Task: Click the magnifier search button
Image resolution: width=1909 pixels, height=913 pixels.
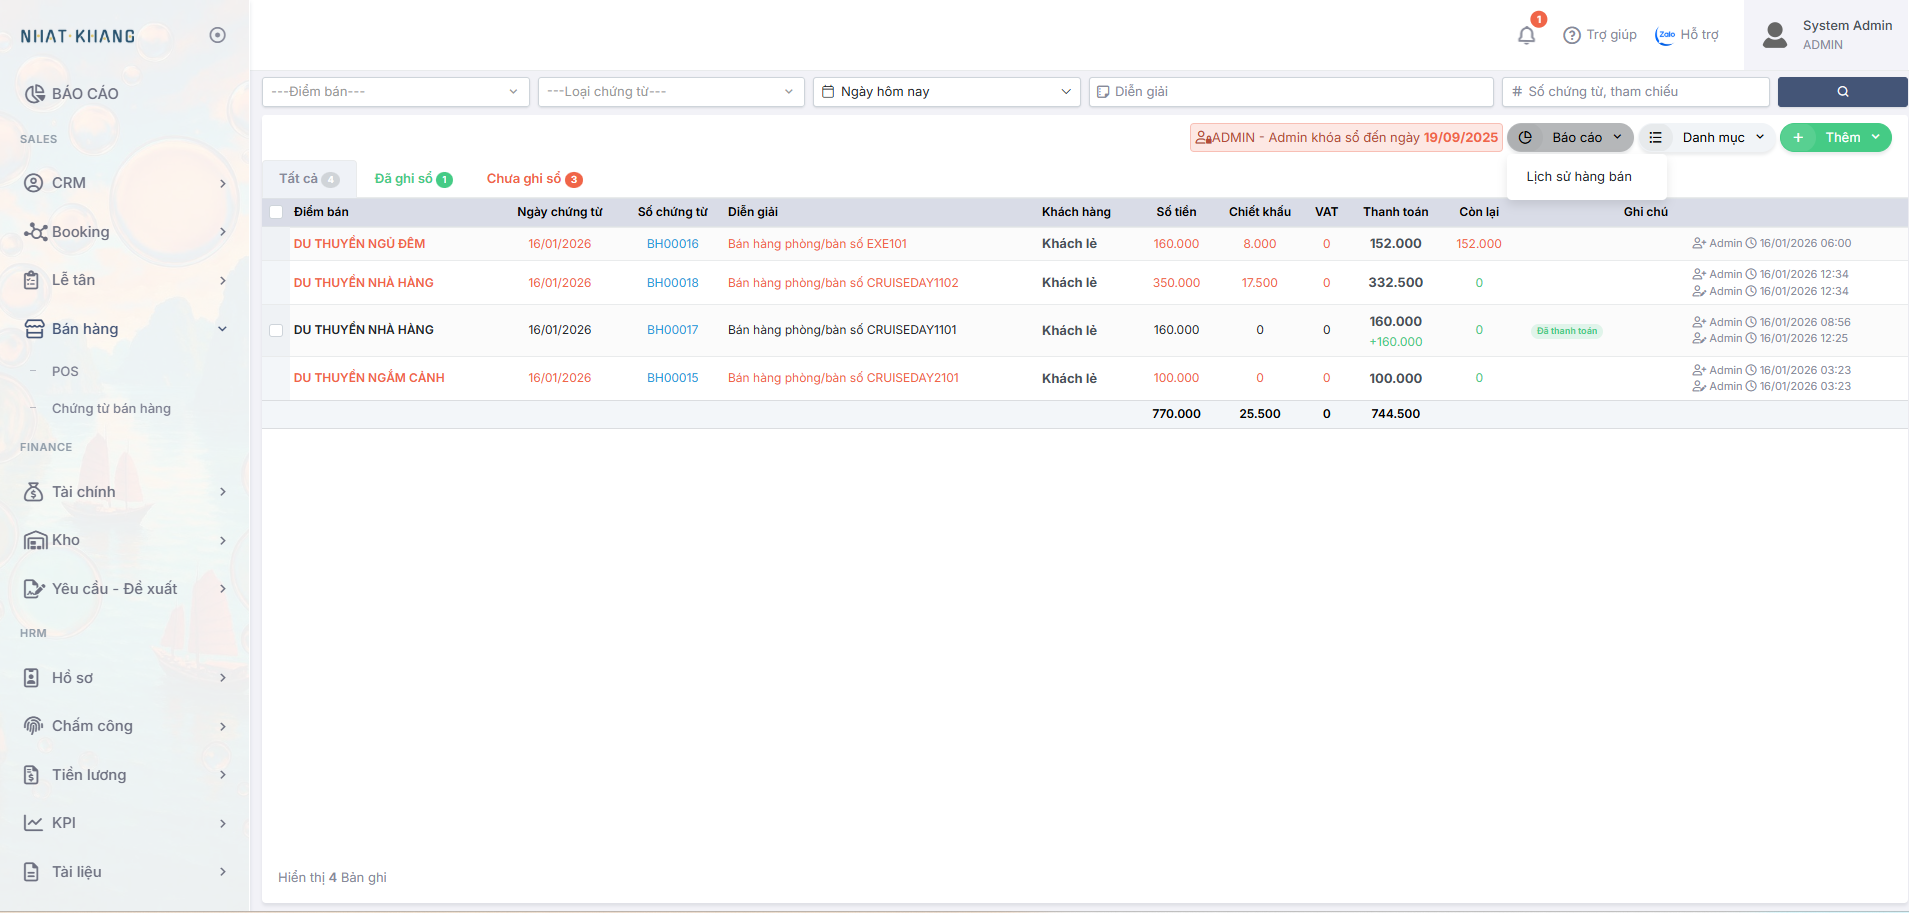Action: [x=1842, y=92]
